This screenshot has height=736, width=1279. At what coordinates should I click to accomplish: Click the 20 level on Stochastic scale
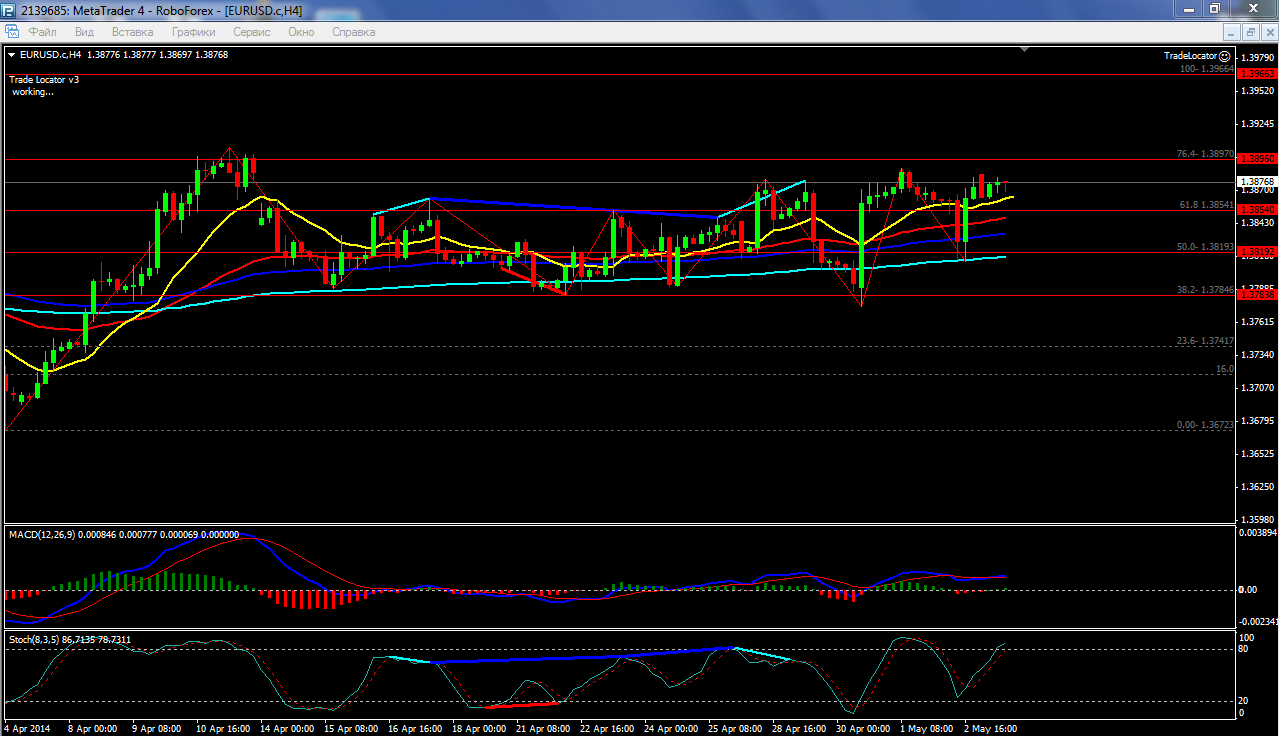tap(1245, 701)
